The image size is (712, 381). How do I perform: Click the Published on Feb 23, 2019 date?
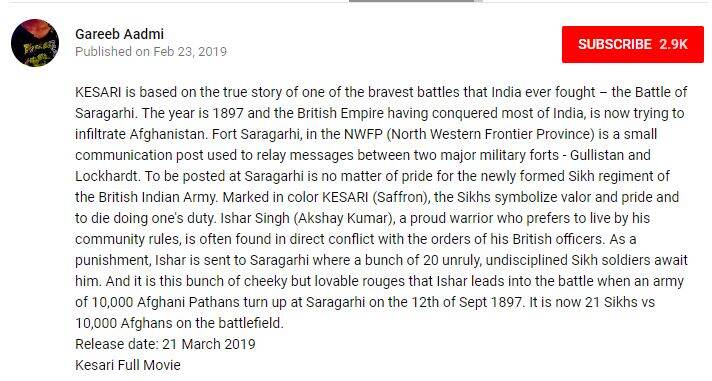pos(151,52)
